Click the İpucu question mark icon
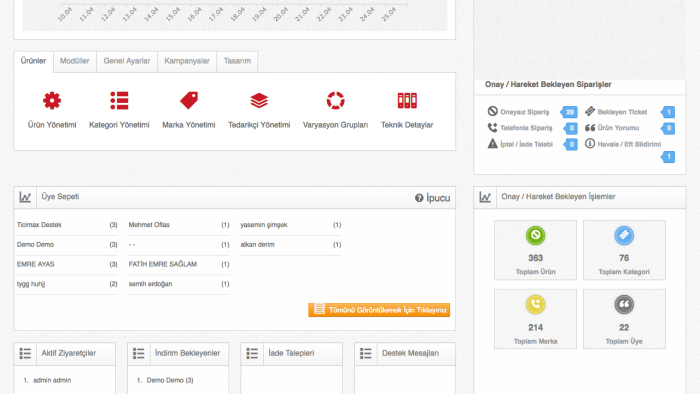 pyautogui.click(x=419, y=198)
